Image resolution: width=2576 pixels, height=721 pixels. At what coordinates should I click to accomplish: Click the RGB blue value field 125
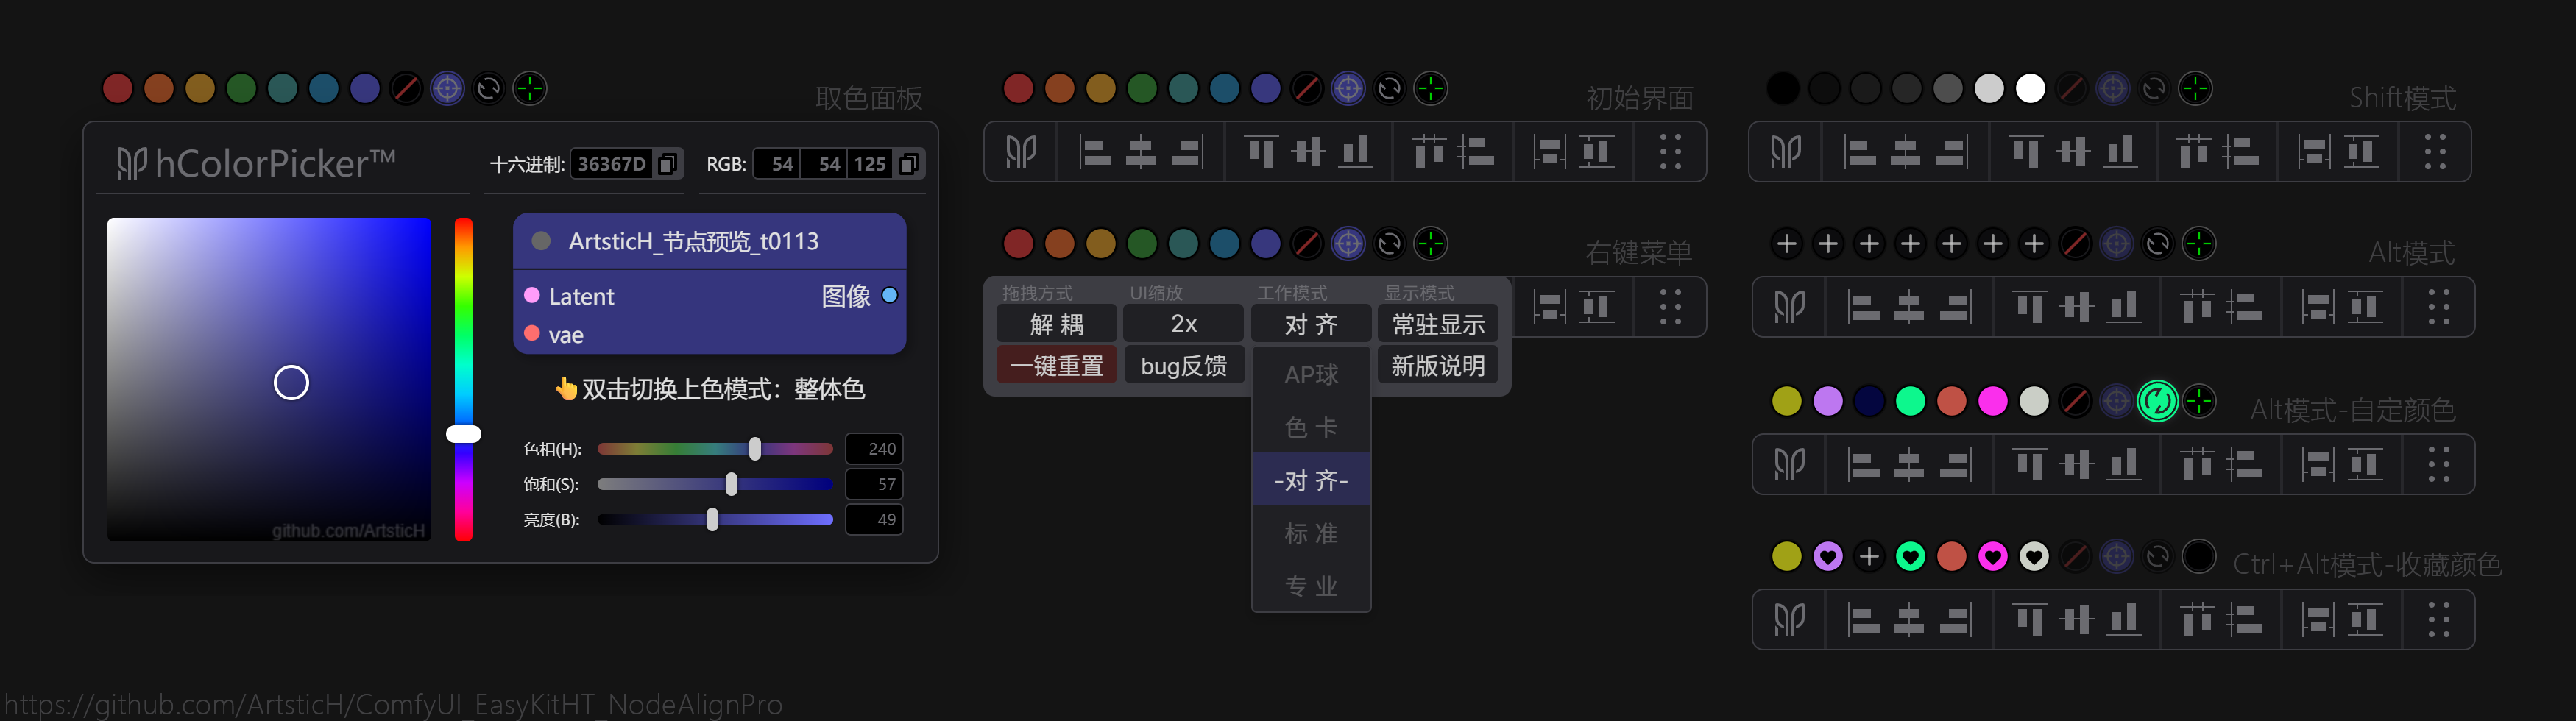[869, 163]
